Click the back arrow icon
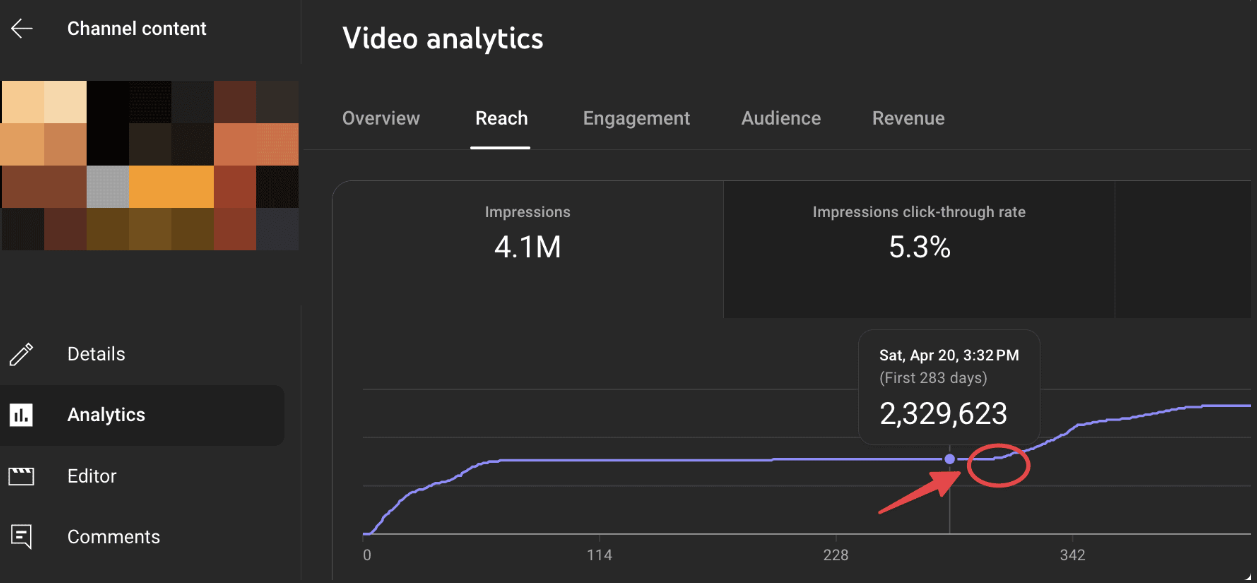The height and width of the screenshot is (583, 1257). click(x=22, y=29)
